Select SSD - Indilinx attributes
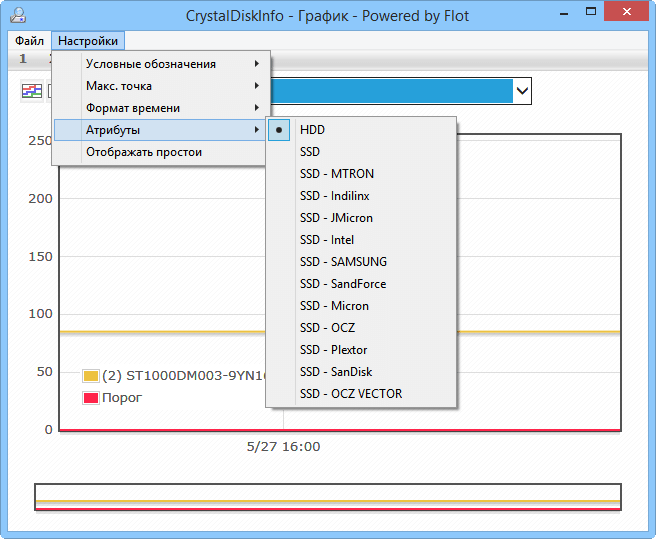The image size is (656, 539). point(361,196)
